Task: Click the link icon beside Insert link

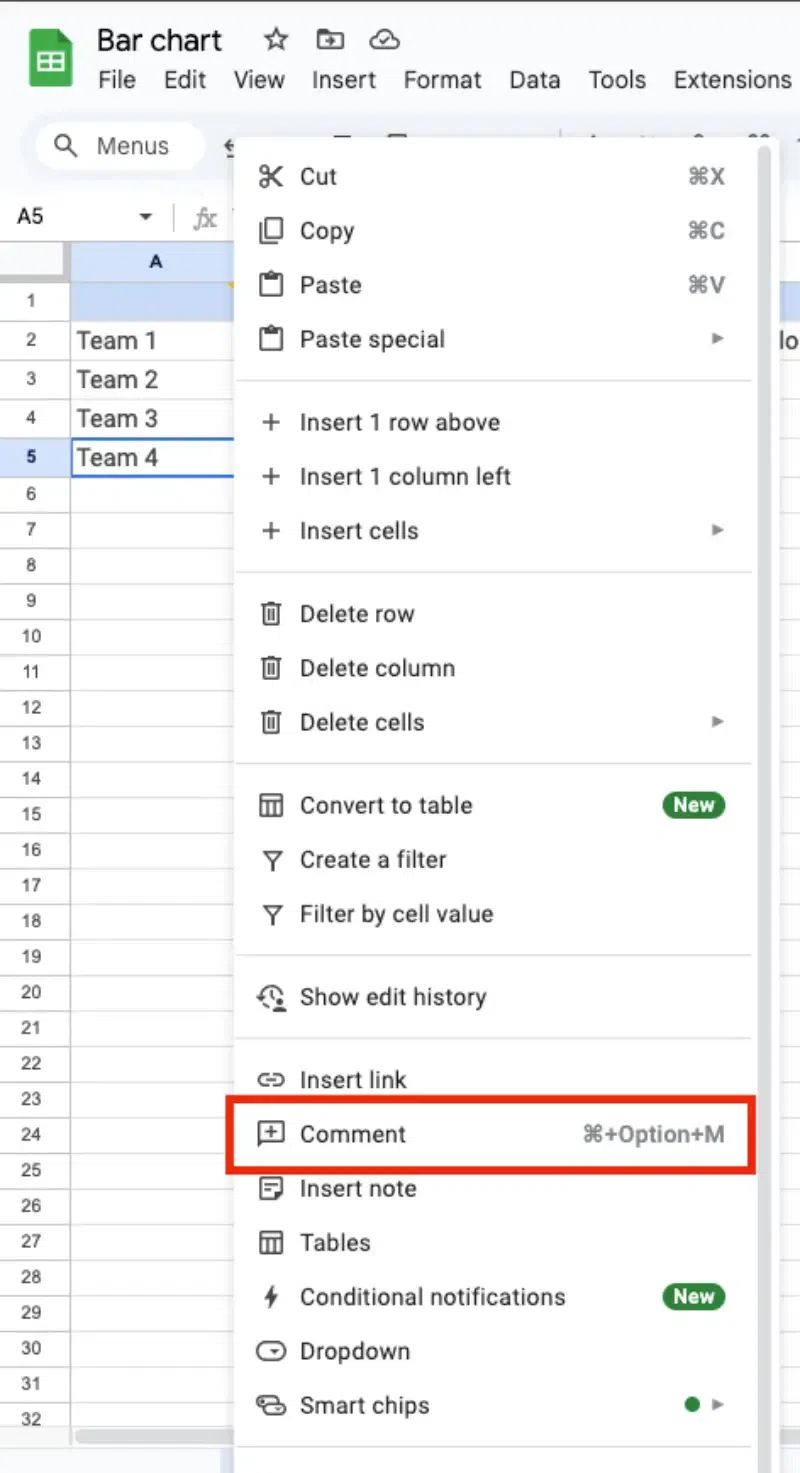Action: click(x=271, y=1080)
